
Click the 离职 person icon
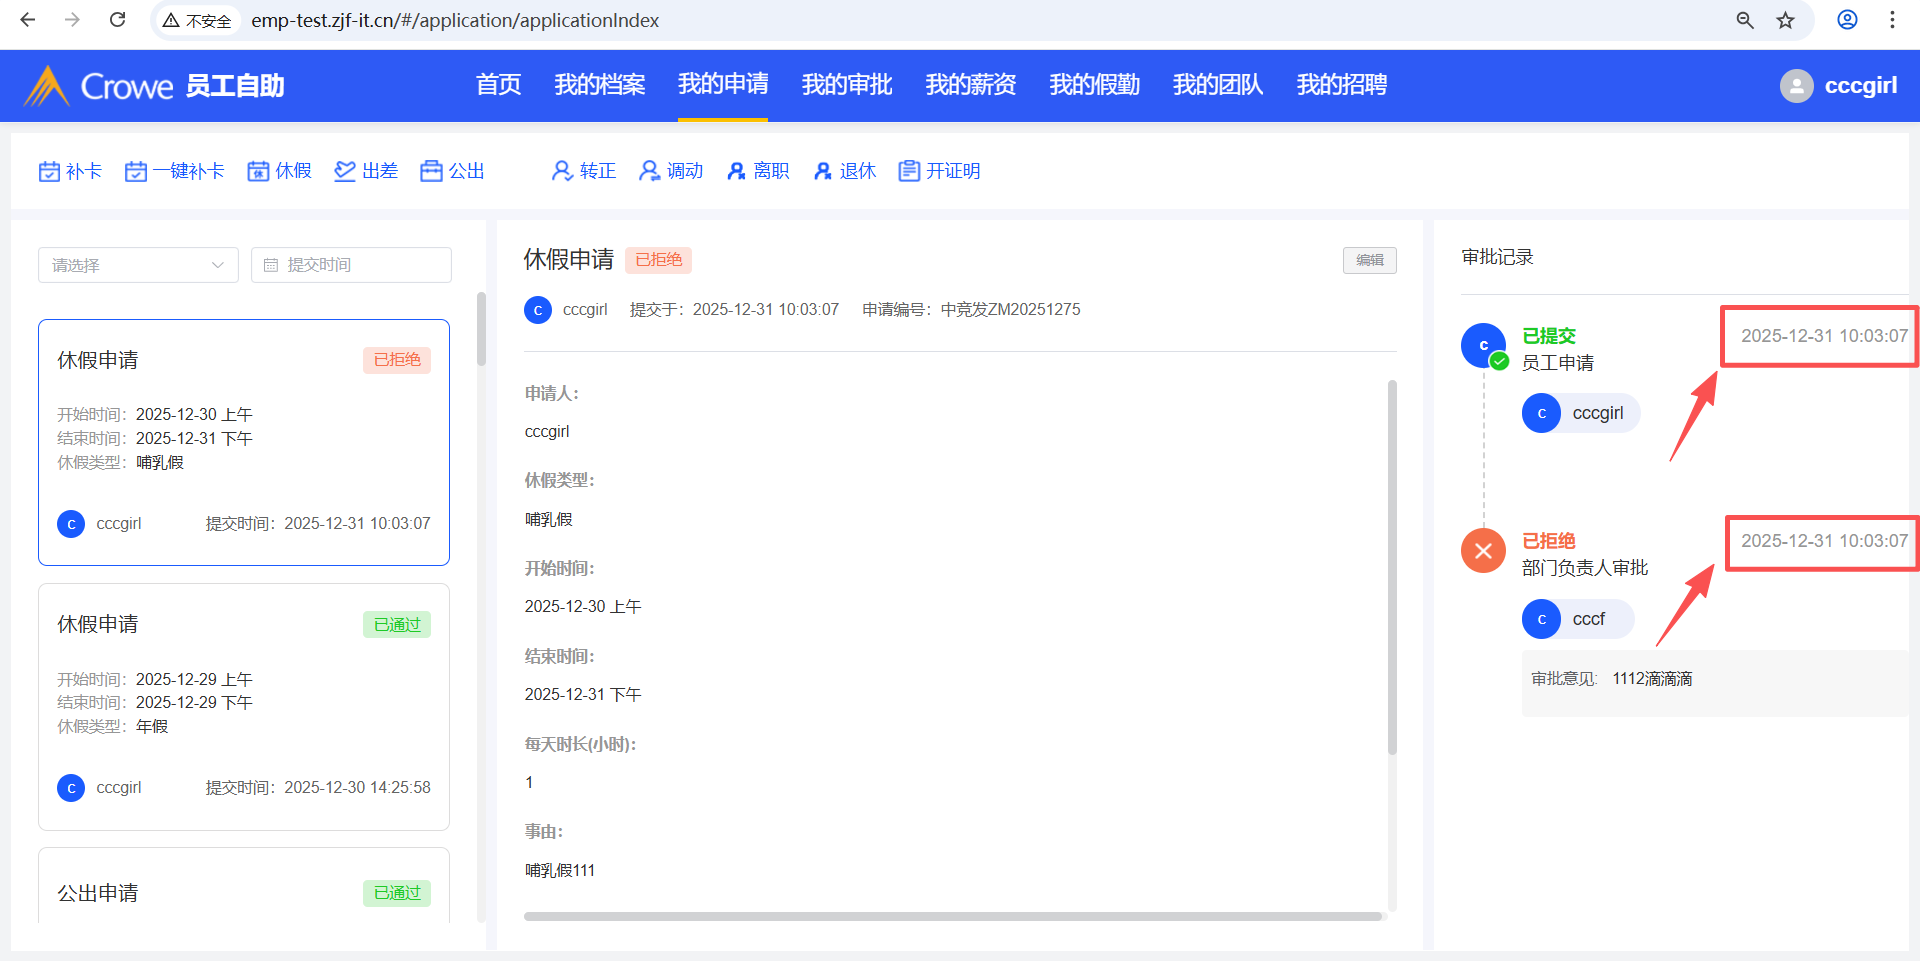(736, 171)
